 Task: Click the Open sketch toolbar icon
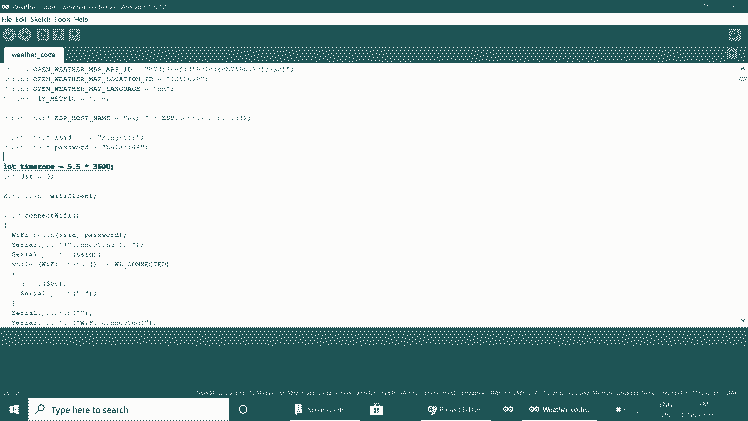pyautogui.click(x=58, y=34)
